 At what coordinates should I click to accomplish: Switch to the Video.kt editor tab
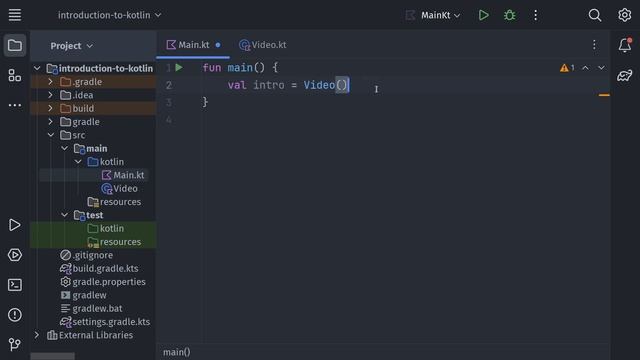262,45
